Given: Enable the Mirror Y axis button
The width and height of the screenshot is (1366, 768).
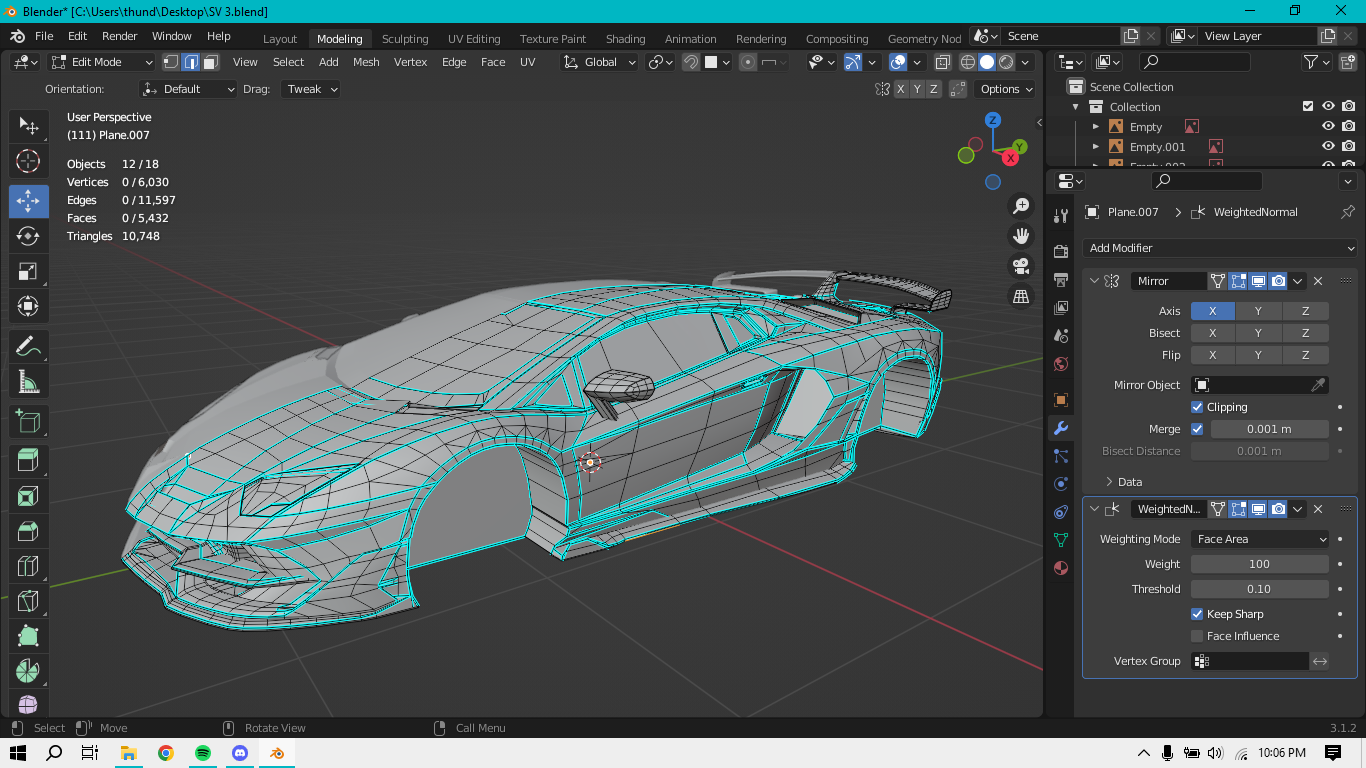Looking at the screenshot, I should click(1258, 311).
